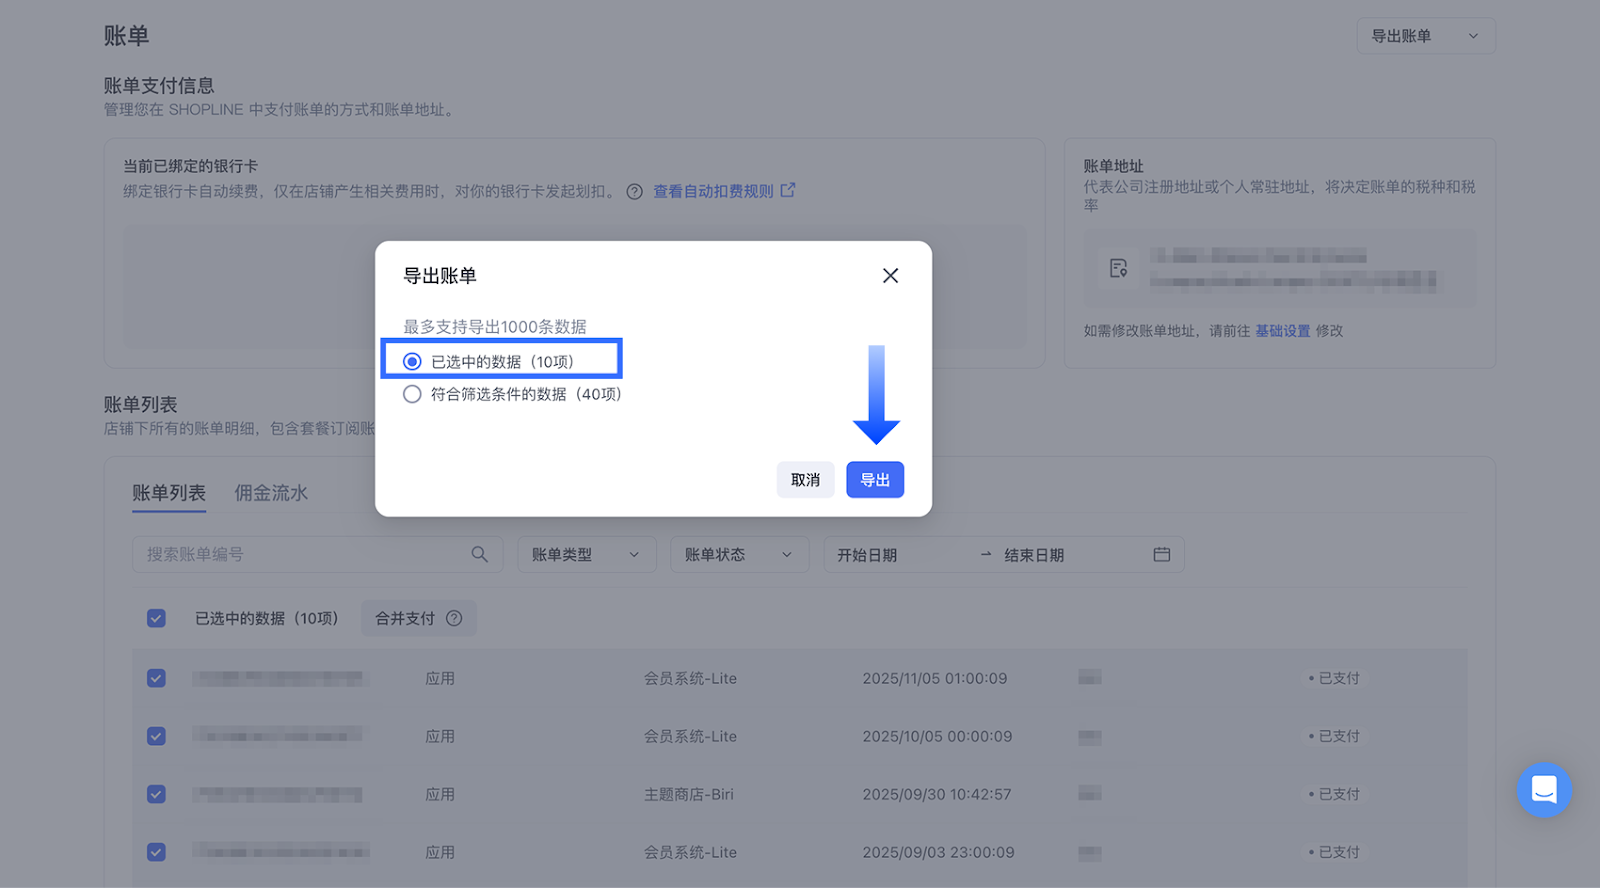Click the date 2025/09/03 23:00:09
Viewport: 1600px width, 888px height.
coord(938,852)
